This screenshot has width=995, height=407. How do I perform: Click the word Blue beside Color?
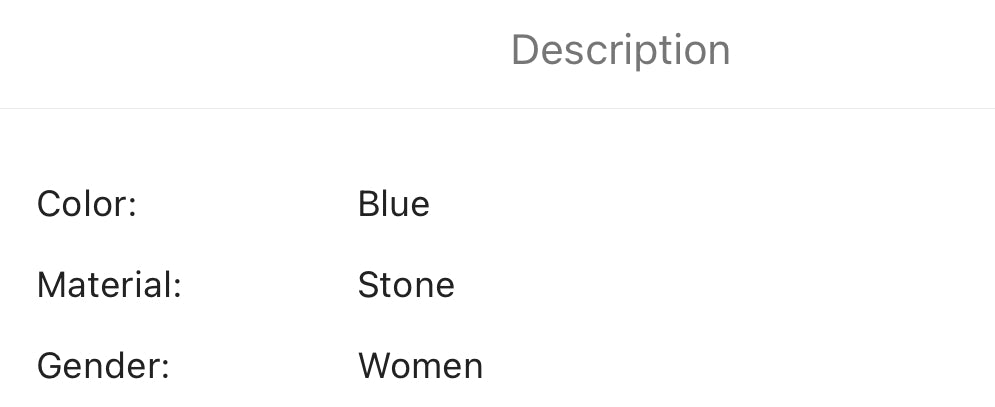[393, 205]
